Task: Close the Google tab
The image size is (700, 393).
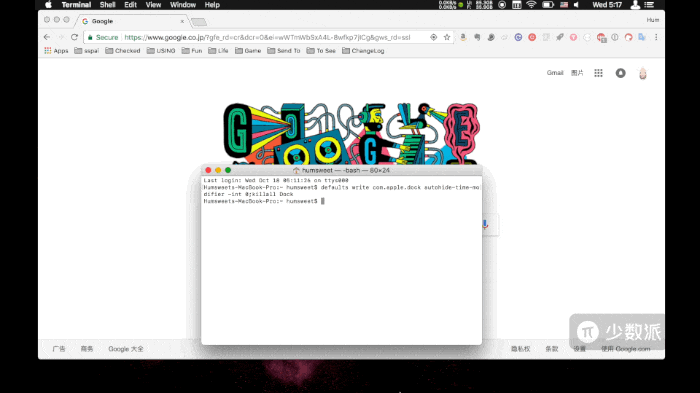Action: [182, 21]
